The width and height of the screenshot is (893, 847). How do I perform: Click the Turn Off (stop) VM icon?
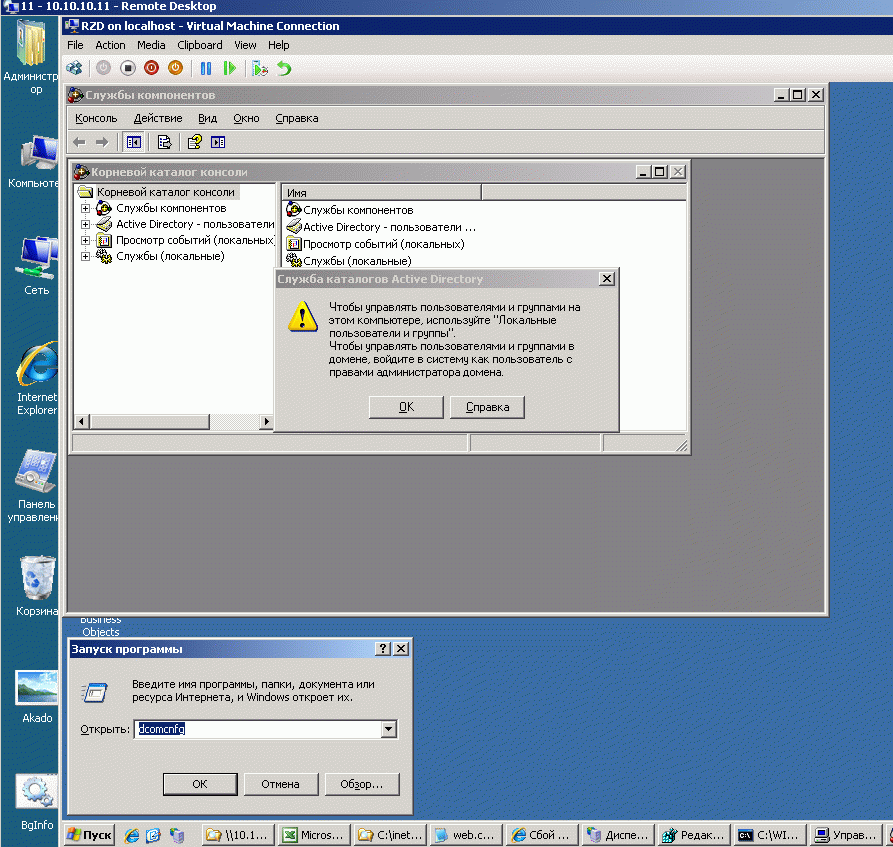128,68
